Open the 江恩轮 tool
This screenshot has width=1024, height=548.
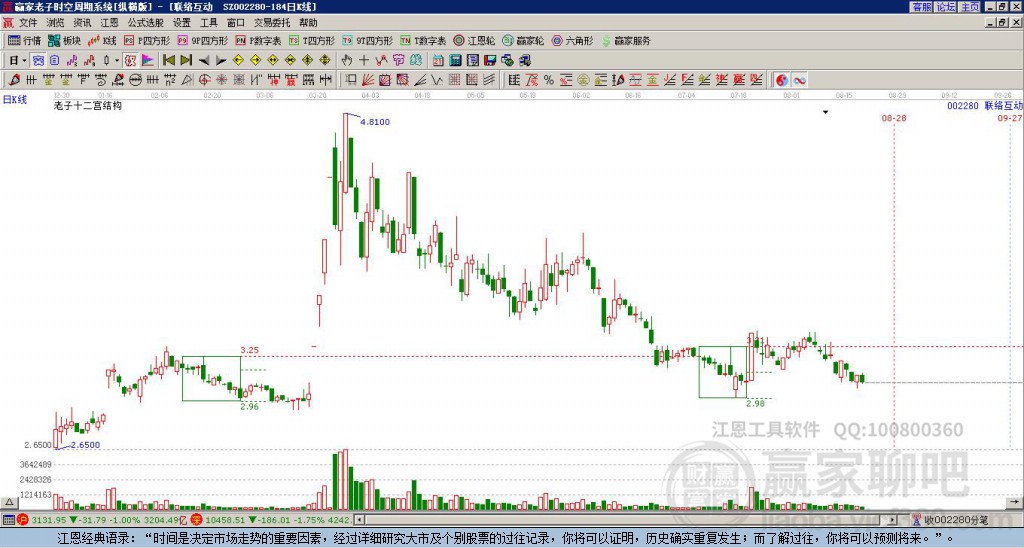coord(474,40)
